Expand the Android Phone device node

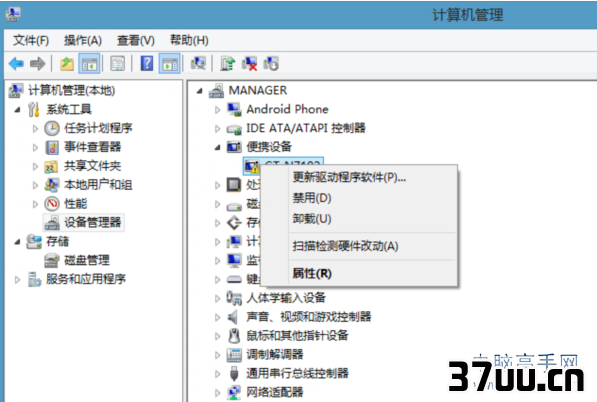click(217, 110)
